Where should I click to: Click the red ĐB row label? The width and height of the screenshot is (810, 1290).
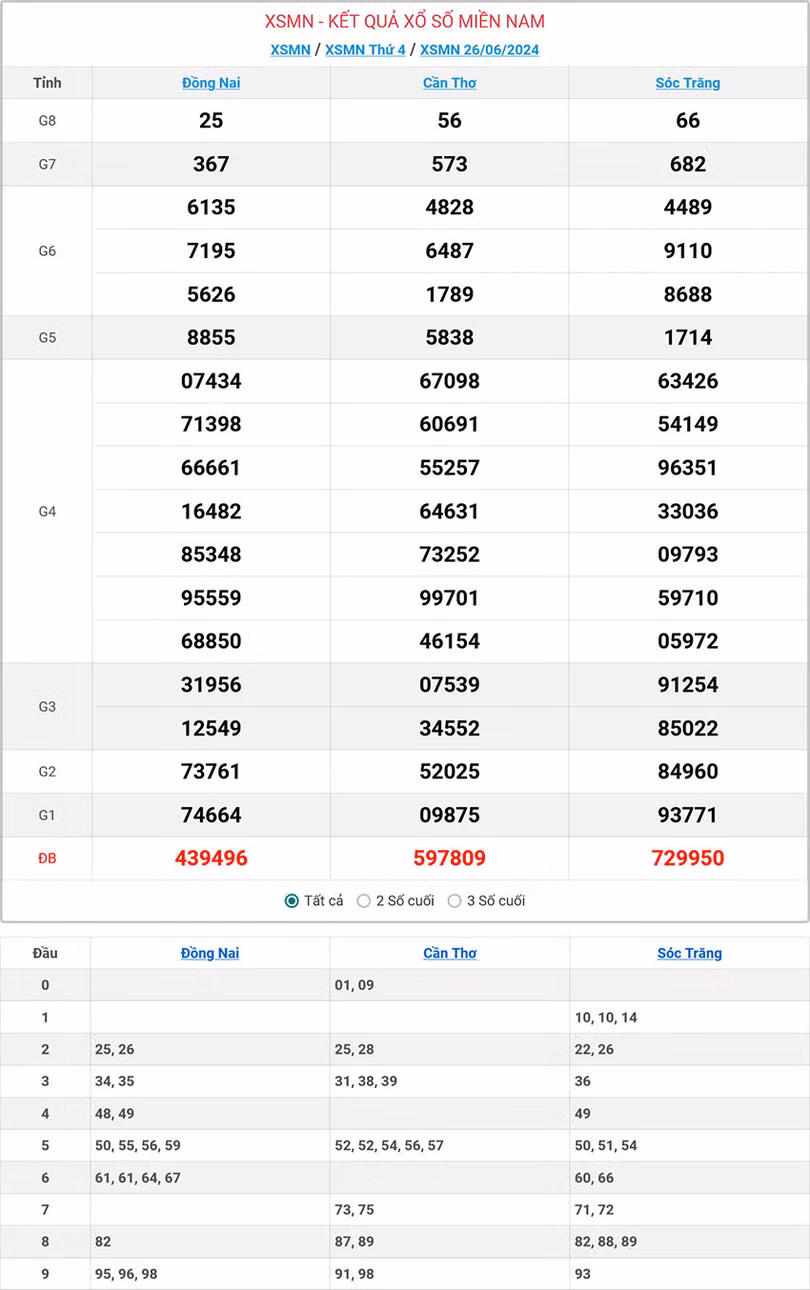(47, 858)
